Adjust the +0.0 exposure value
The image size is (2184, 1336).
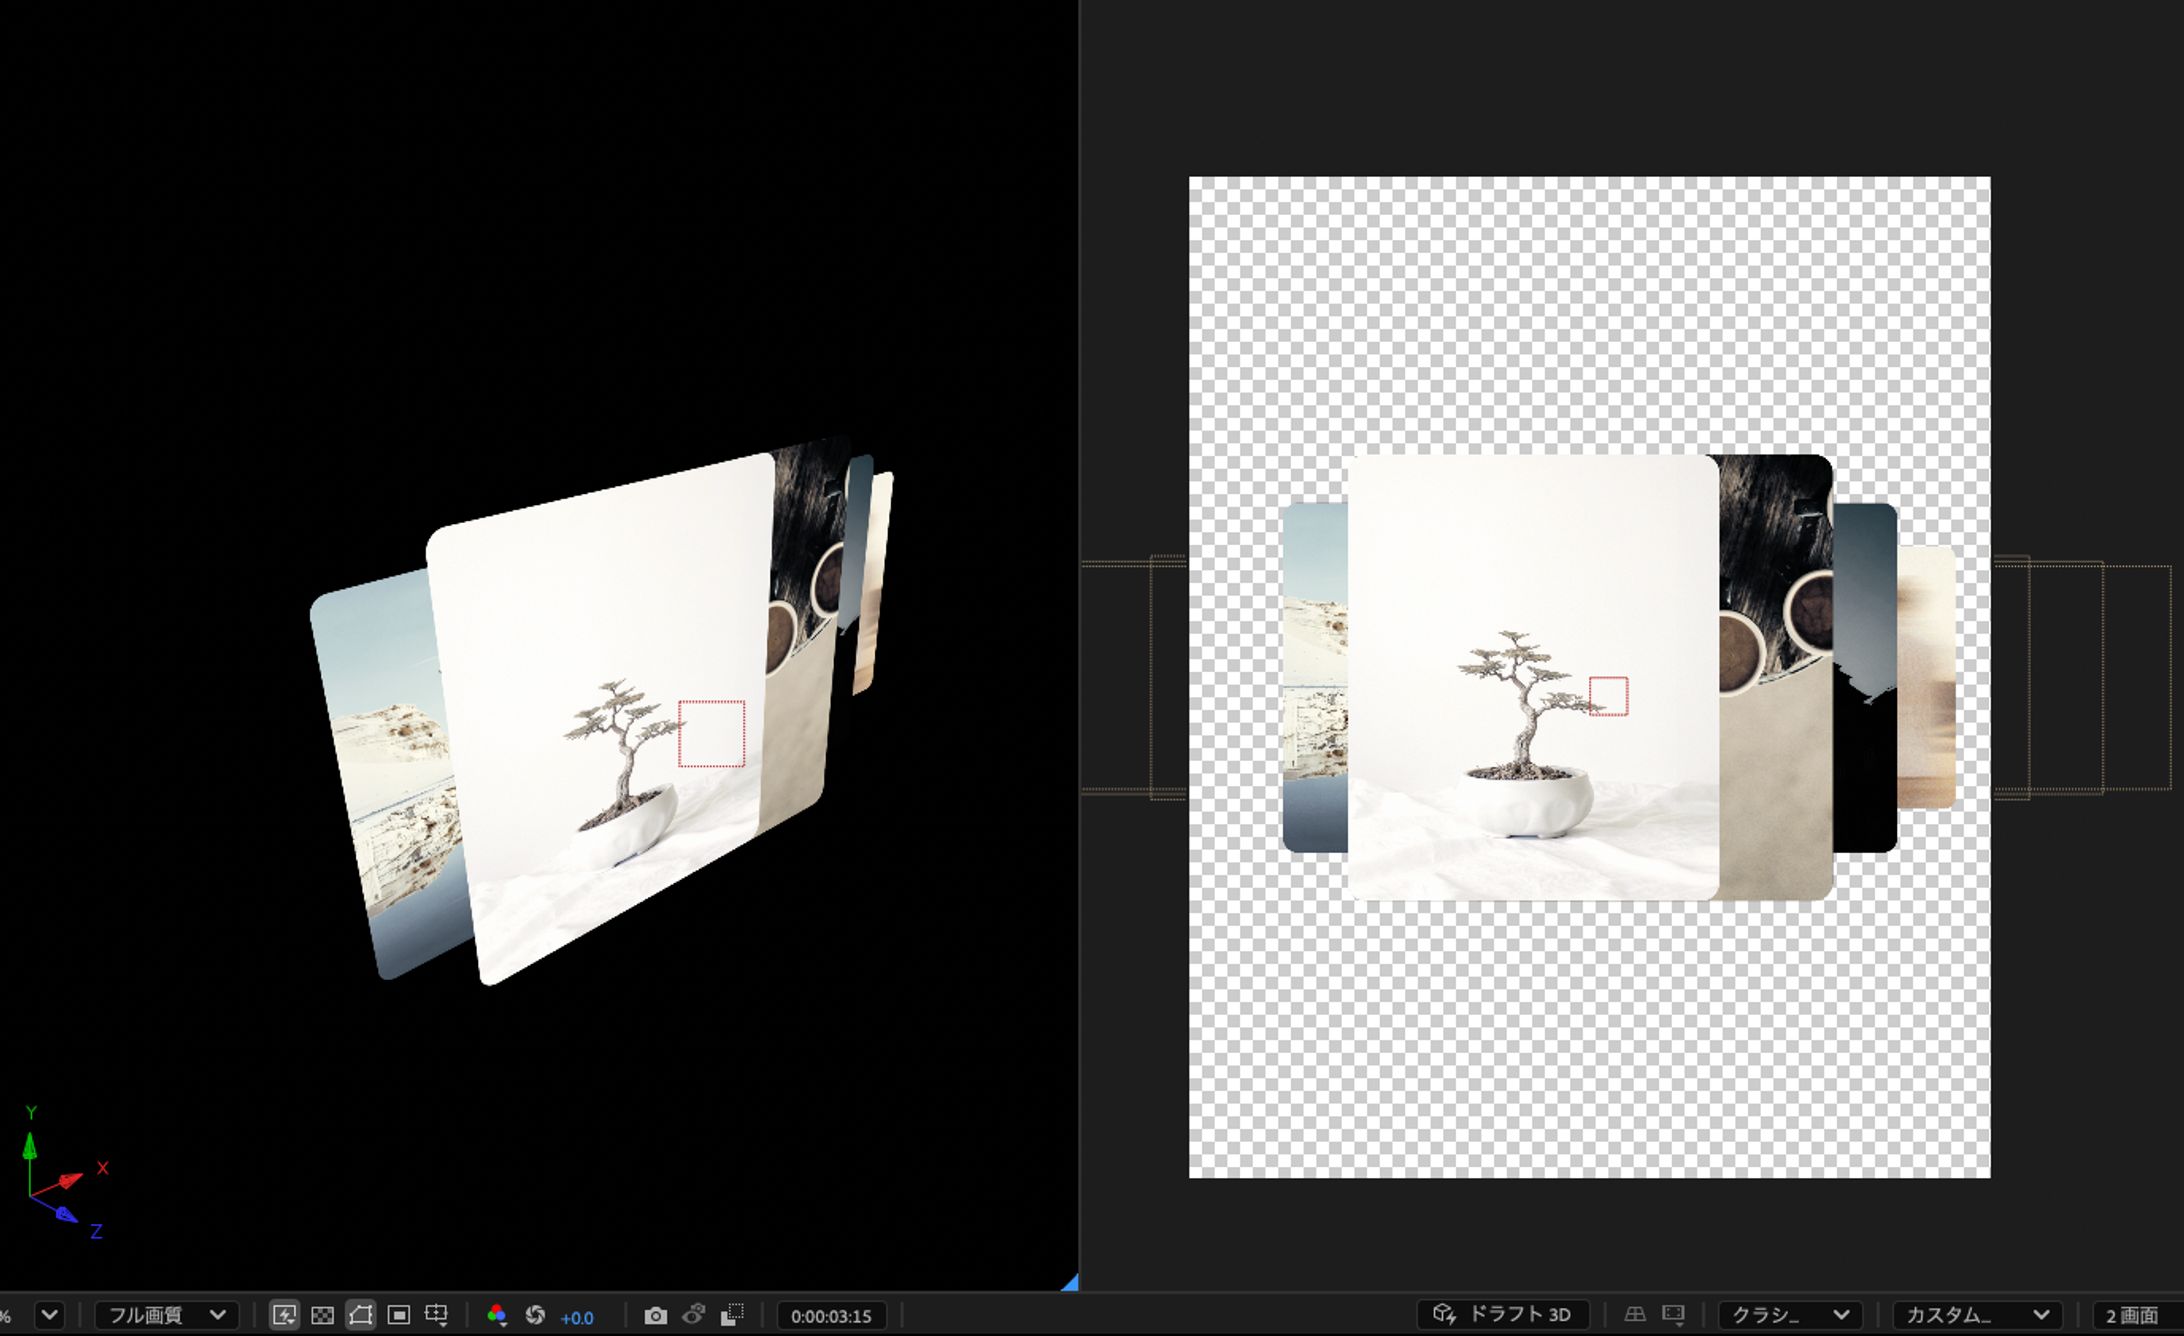tap(577, 1317)
